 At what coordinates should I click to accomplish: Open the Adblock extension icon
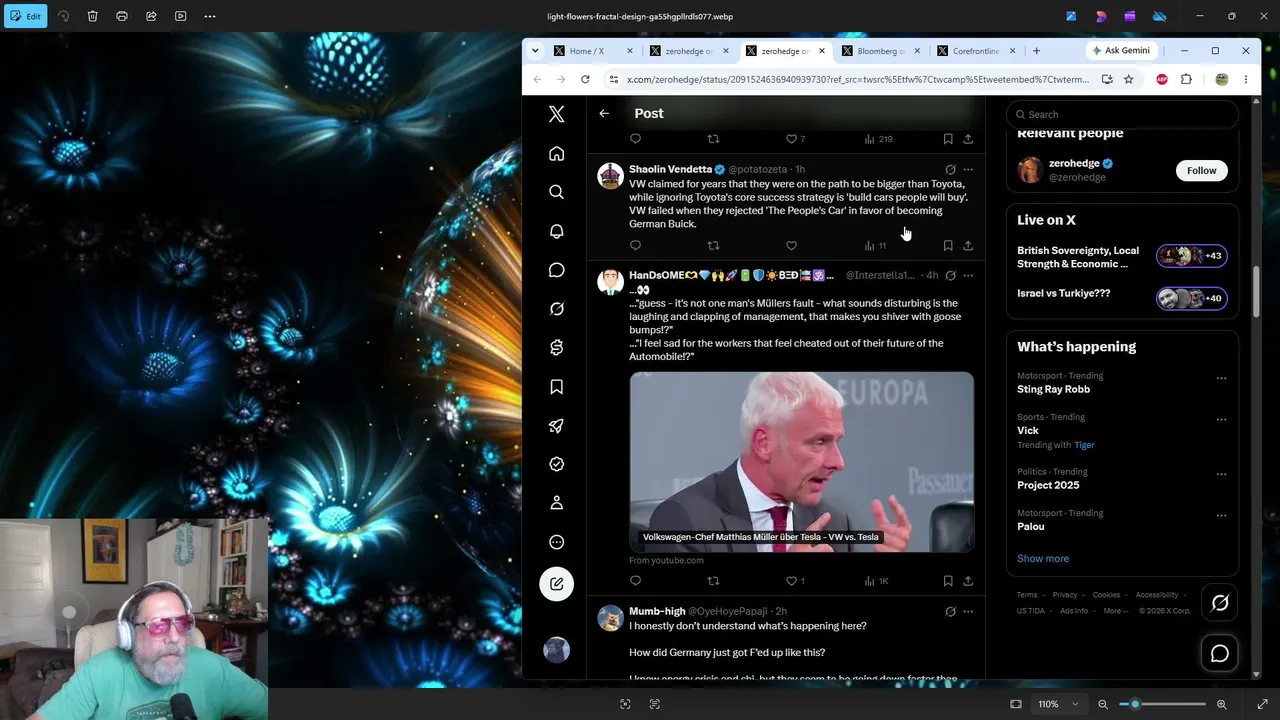[x=1162, y=79]
